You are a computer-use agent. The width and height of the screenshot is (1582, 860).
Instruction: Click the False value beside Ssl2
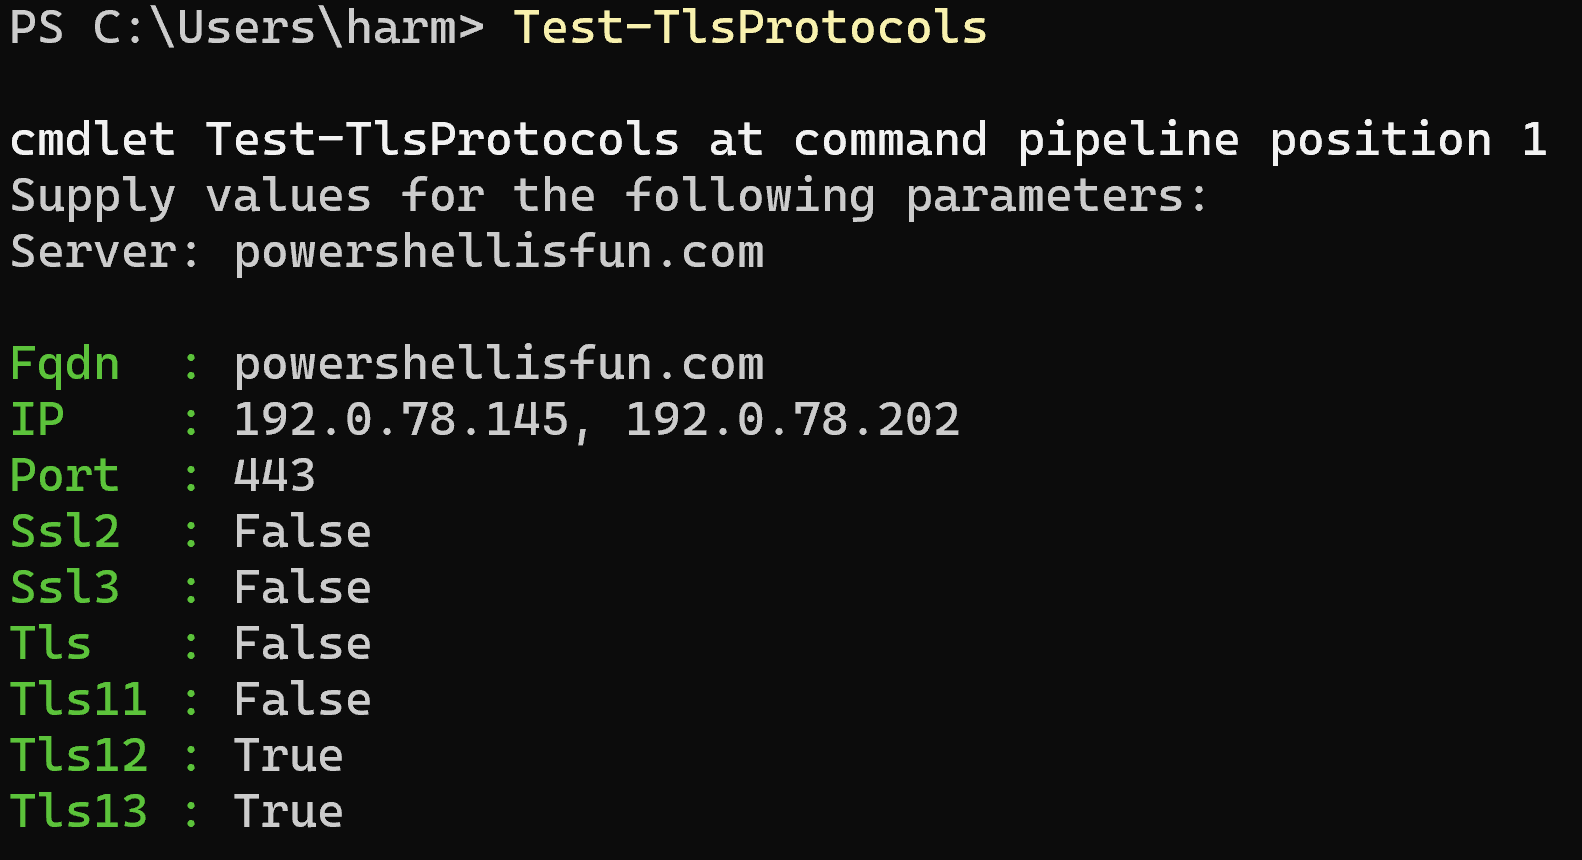pos(302,532)
